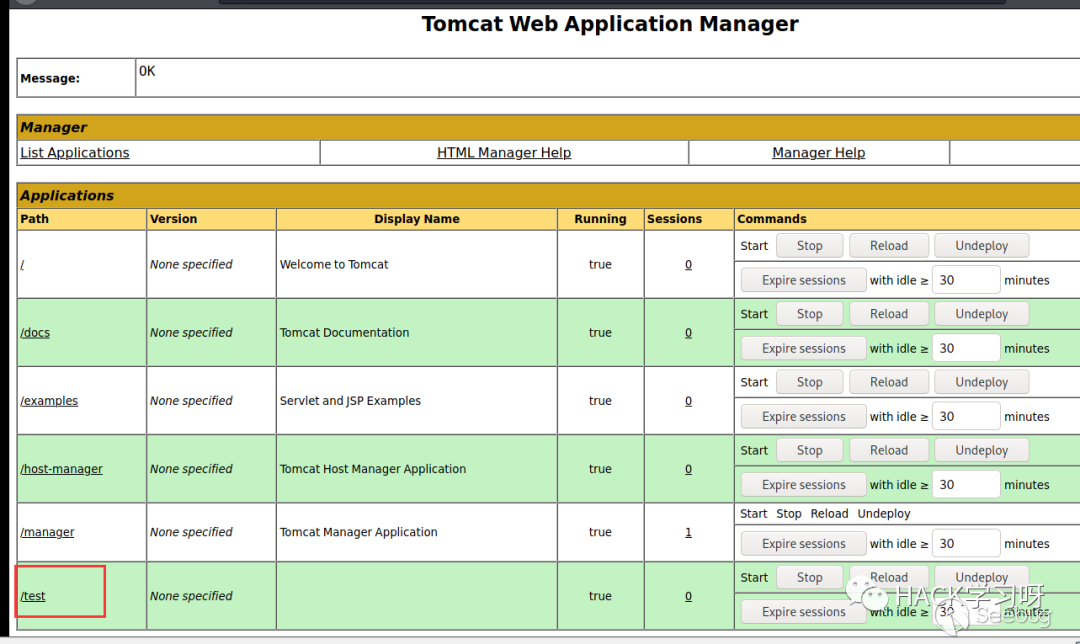Undeploy the Servlet and JSP Examples app
Screen dimensions: 1080x644
pos(981,382)
